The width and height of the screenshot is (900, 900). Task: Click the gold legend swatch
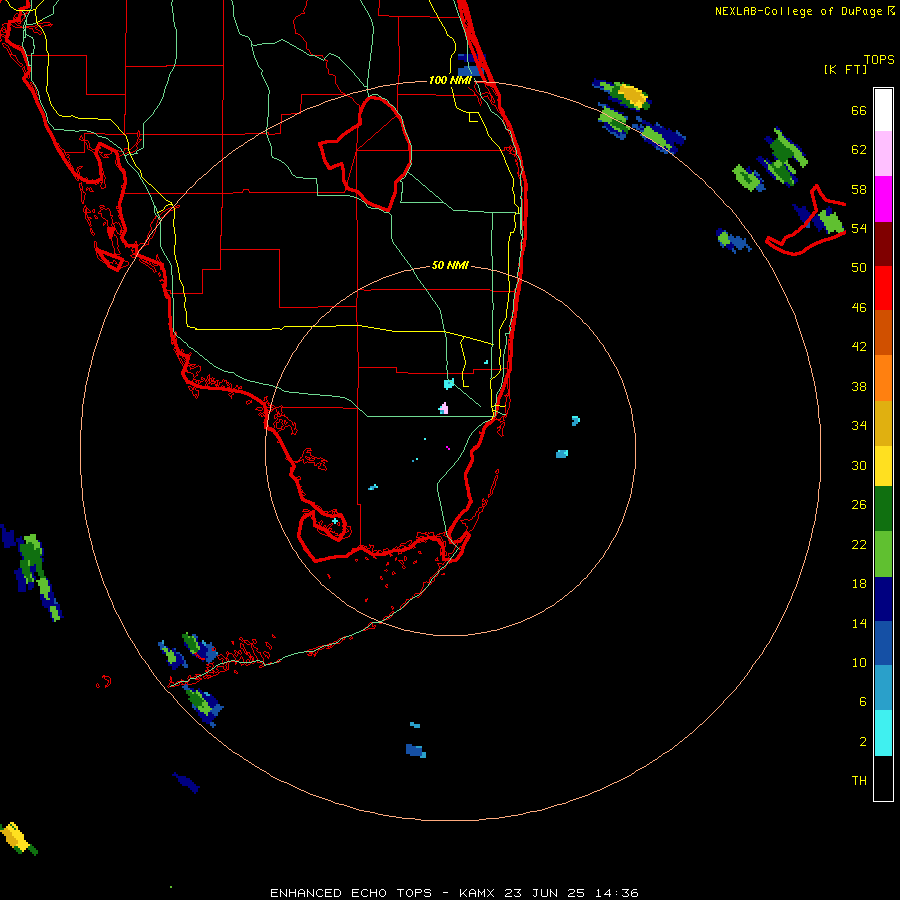[883, 423]
